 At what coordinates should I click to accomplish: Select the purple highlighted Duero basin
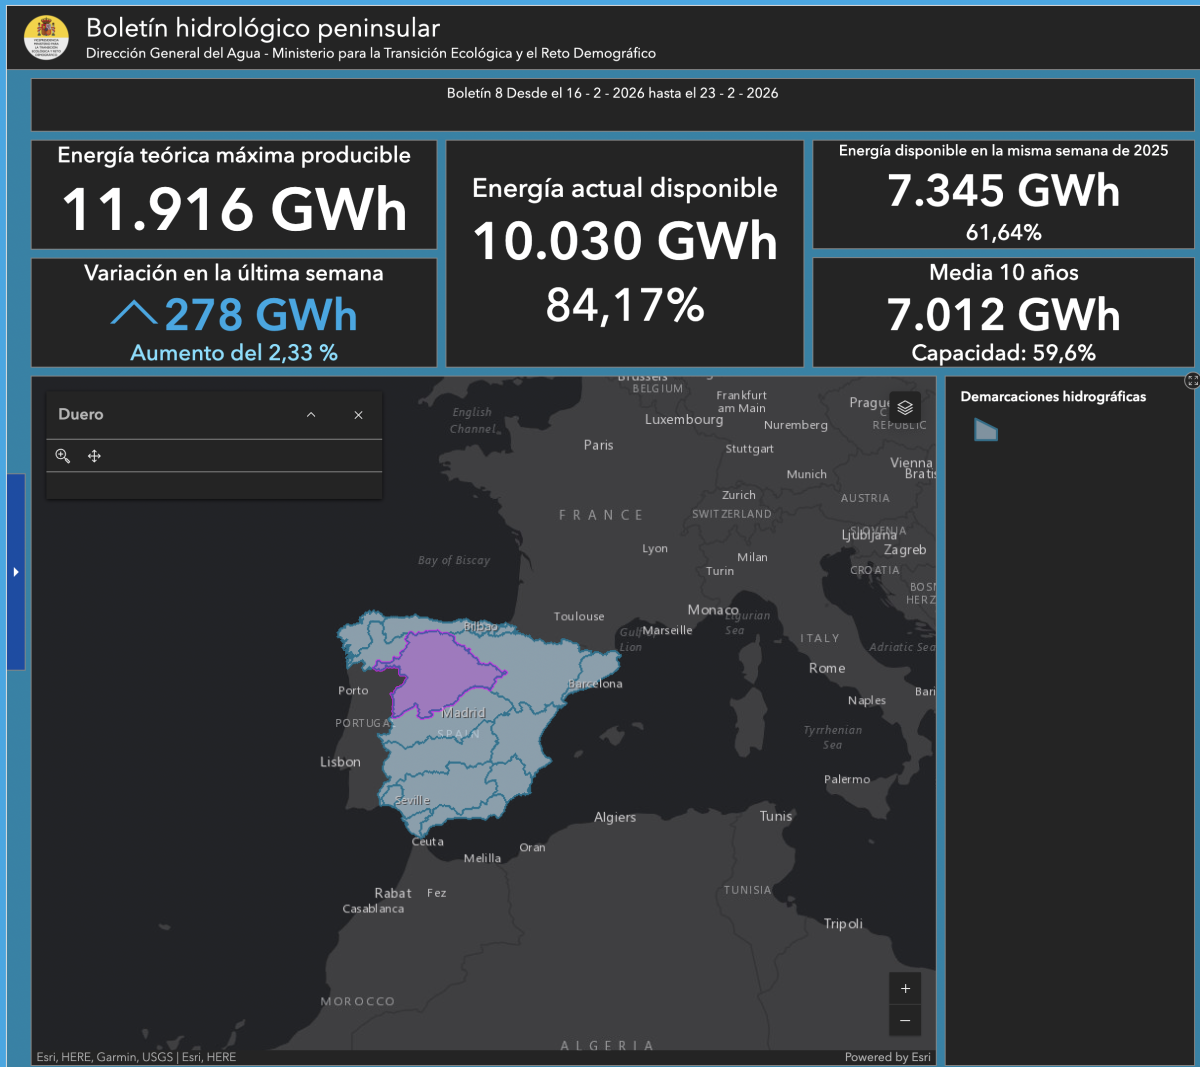tap(440, 670)
